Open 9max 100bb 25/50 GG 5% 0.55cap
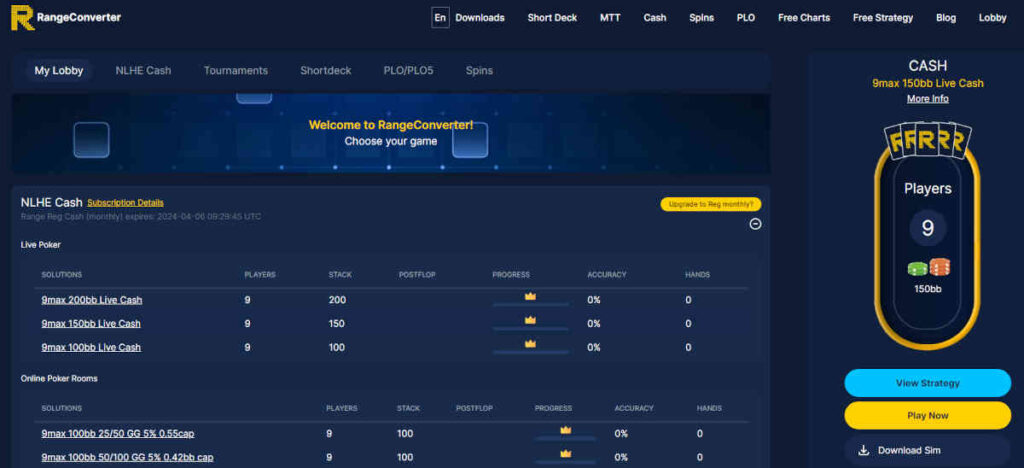Screen dimensions: 1024x468 (118, 433)
